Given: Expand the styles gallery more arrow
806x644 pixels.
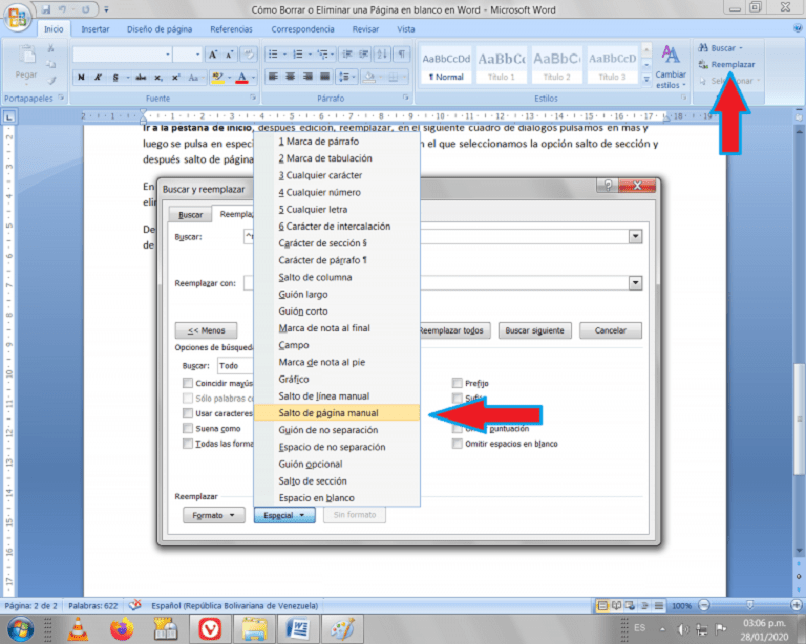Looking at the screenshot, I should point(647,79).
